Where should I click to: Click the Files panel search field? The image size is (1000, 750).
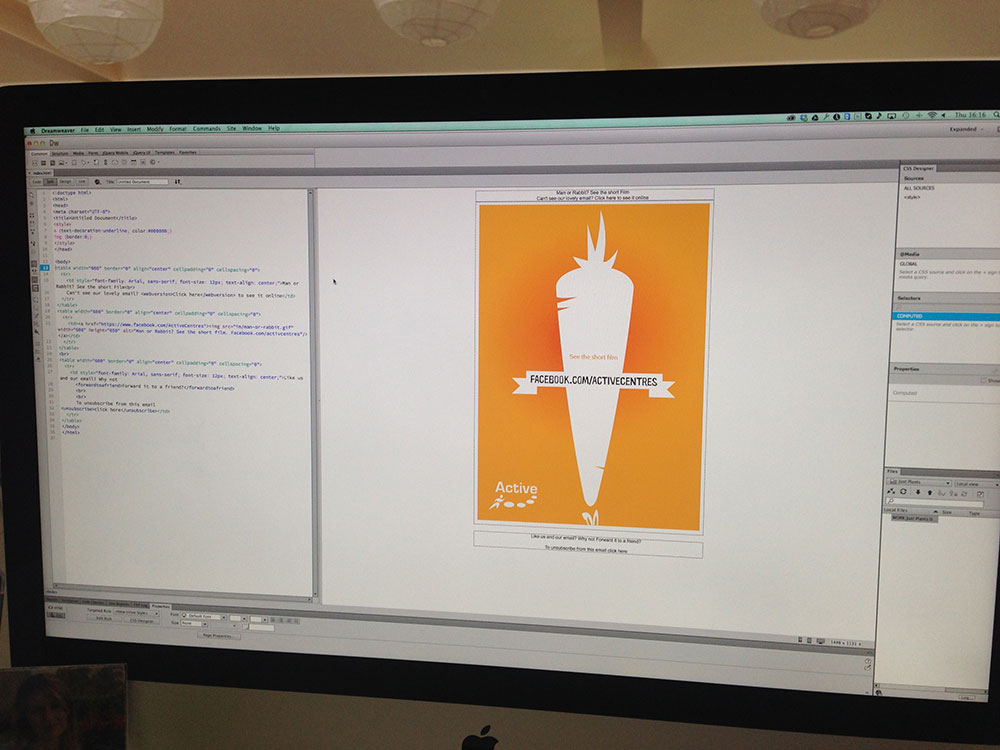[x=934, y=502]
